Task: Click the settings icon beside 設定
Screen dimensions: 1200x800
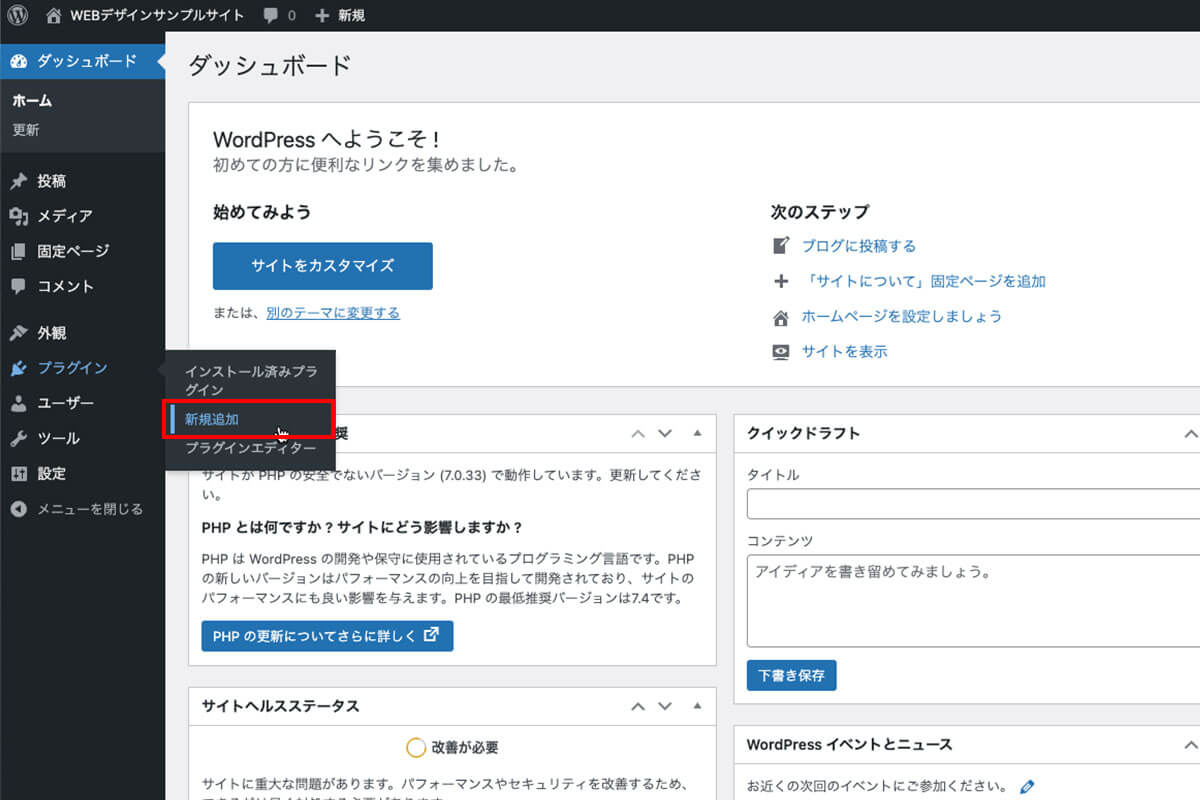Action: [x=18, y=473]
